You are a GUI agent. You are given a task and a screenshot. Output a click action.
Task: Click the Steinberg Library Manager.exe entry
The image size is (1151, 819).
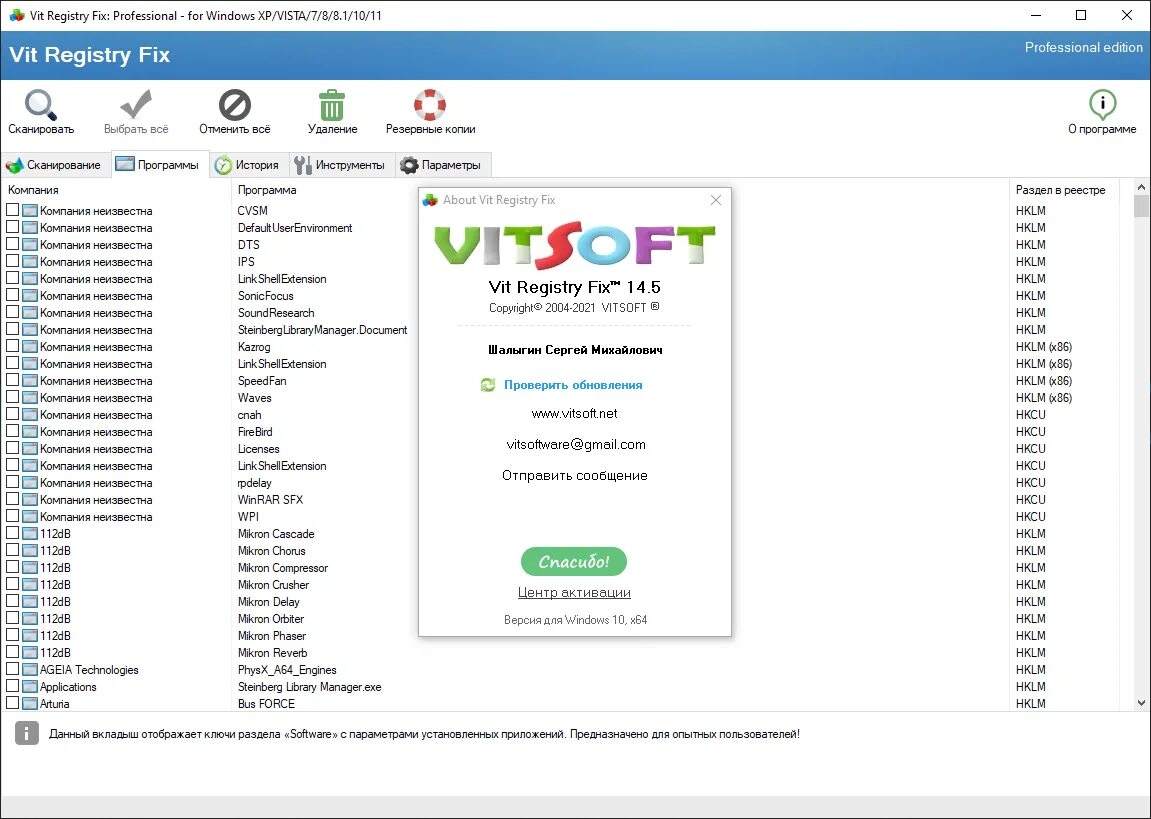[309, 687]
